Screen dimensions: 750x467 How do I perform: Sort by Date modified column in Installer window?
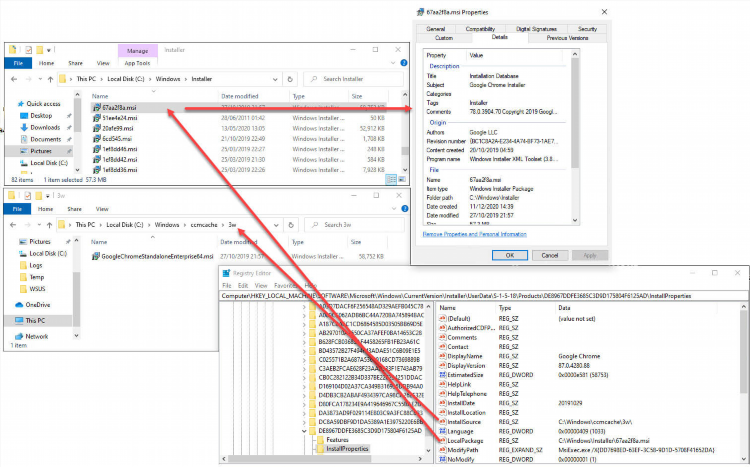click(x=240, y=96)
